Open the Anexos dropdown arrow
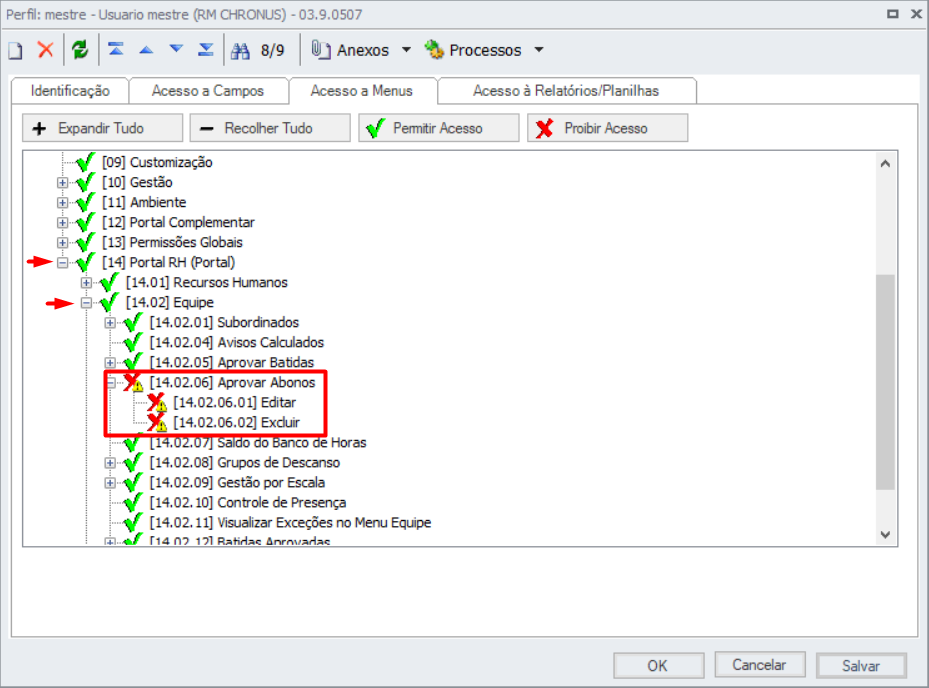This screenshot has width=929, height=688. click(x=406, y=50)
